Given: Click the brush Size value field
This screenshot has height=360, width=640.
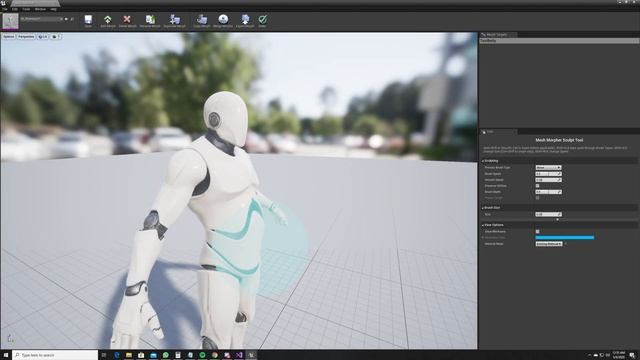Looking at the screenshot, I should click(548, 214).
